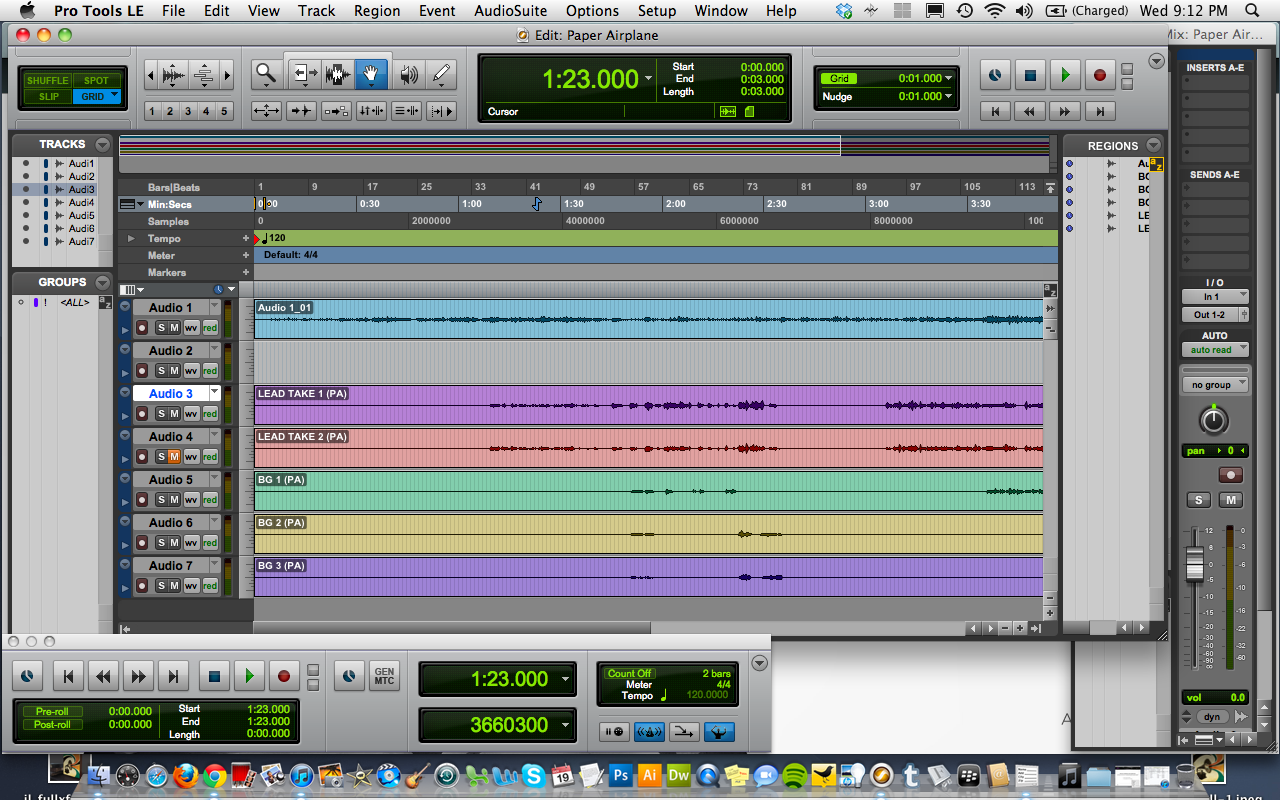Enable Shuffle edit mode
The width and height of the screenshot is (1280, 800).
point(47,81)
